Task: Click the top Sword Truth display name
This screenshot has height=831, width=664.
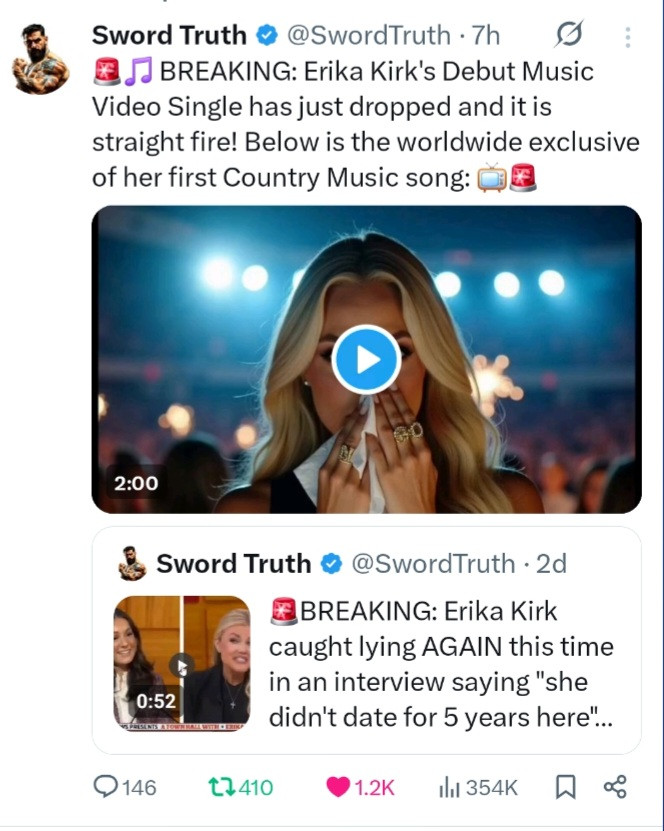Action: pyautogui.click(x=169, y=36)
